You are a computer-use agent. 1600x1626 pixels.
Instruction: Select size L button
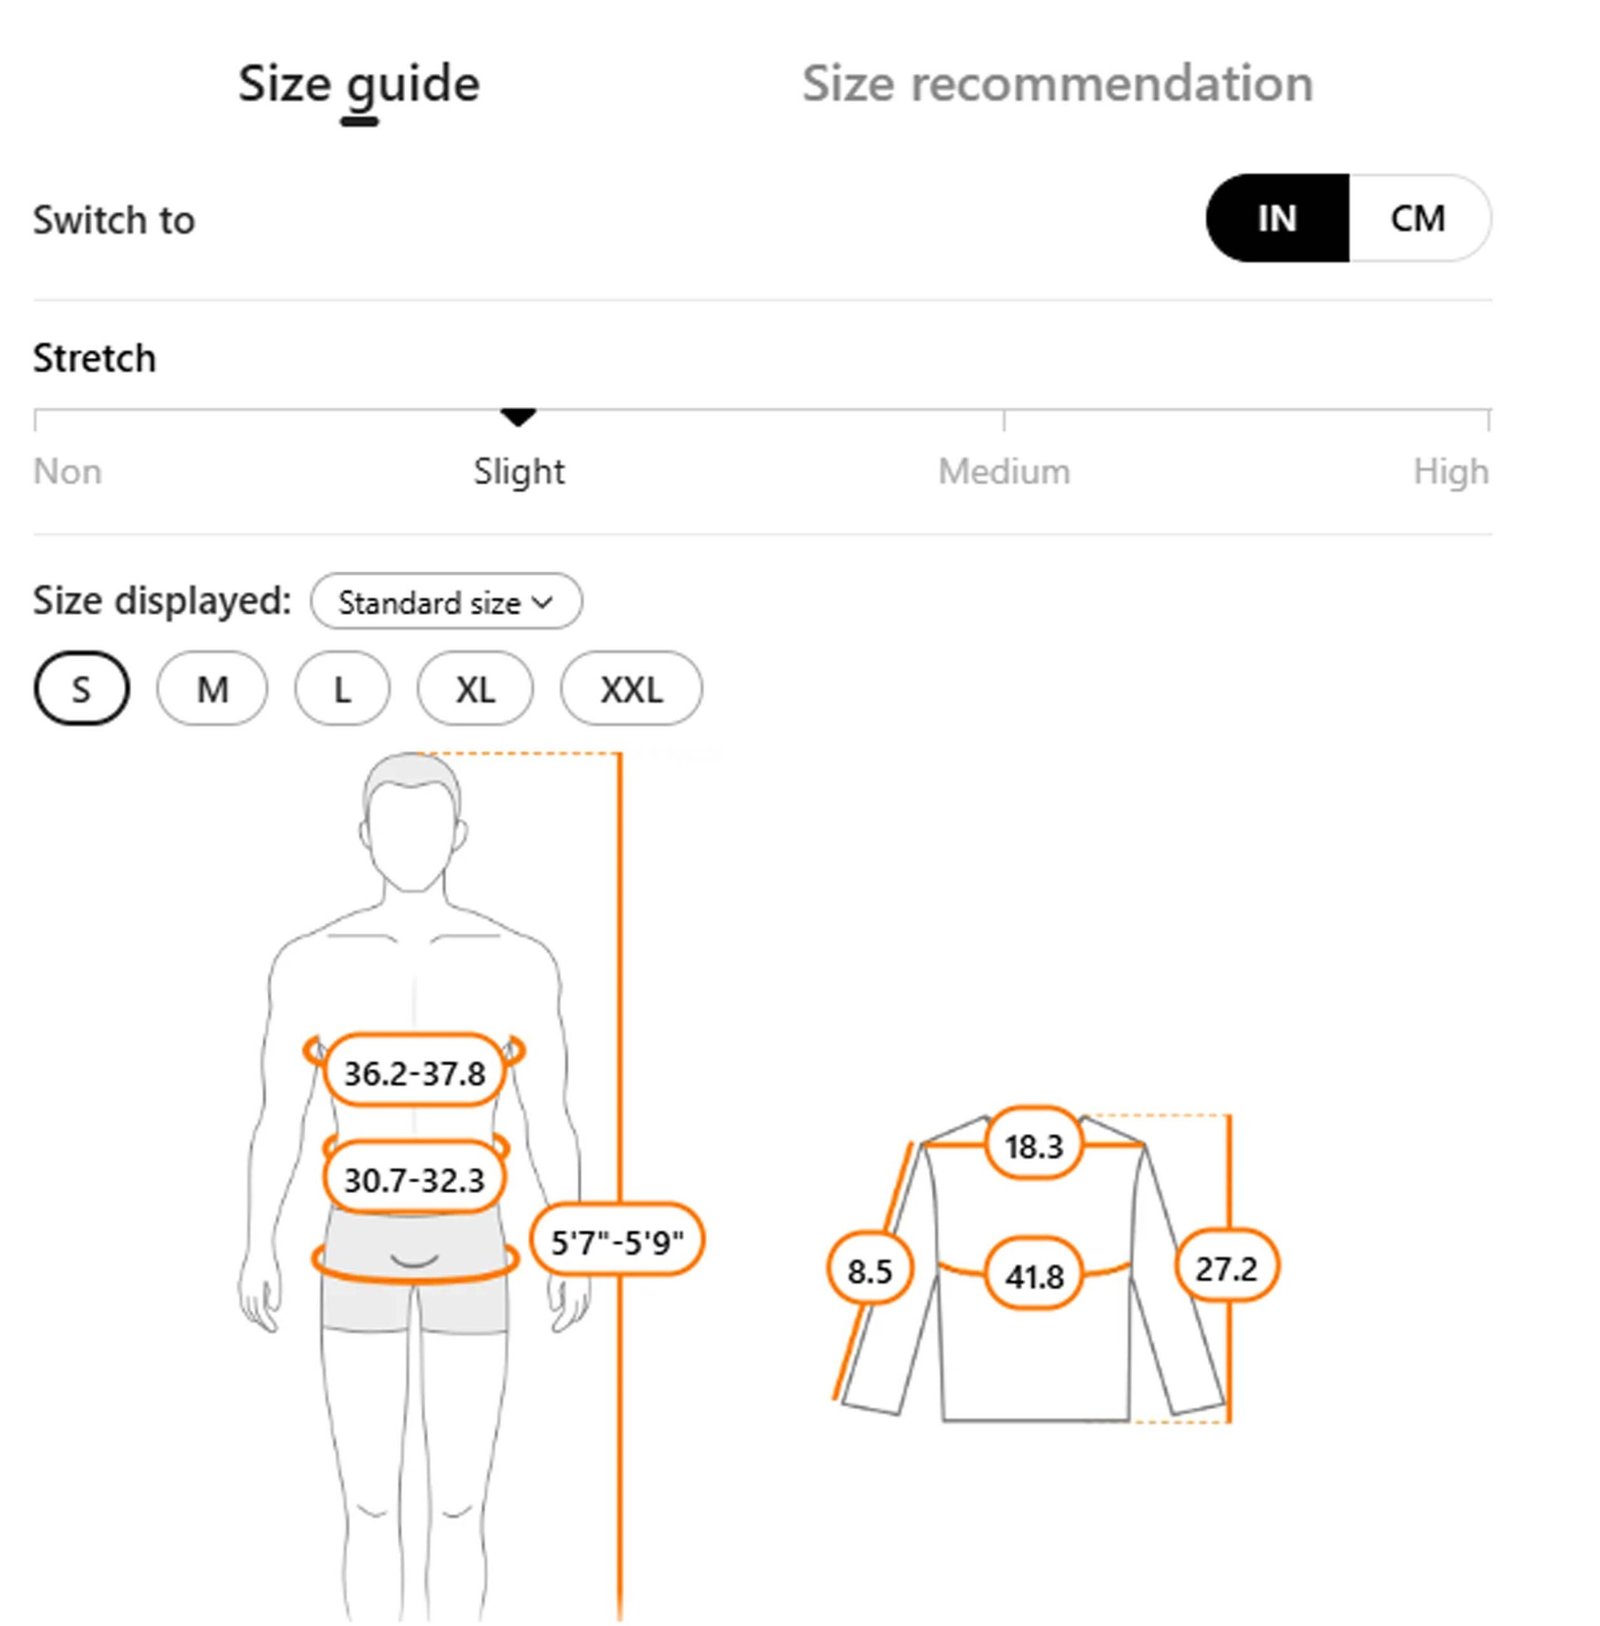[342, 689]
